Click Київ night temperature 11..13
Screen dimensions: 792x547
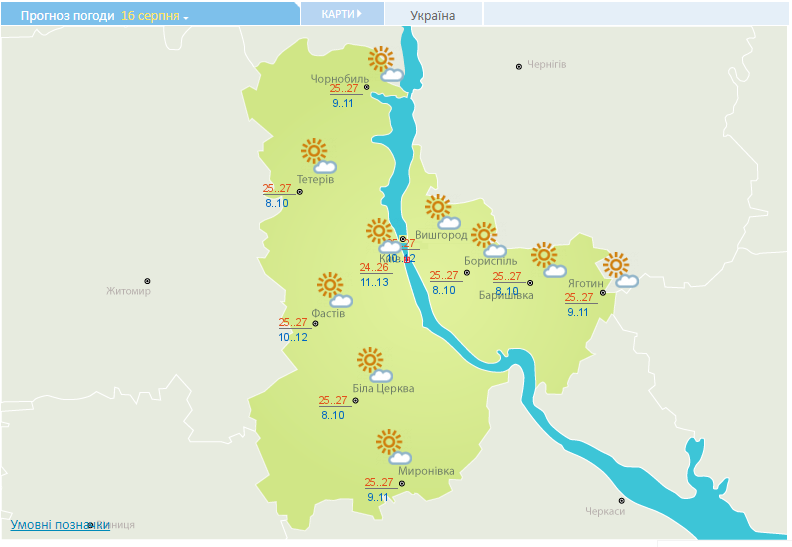374,282
